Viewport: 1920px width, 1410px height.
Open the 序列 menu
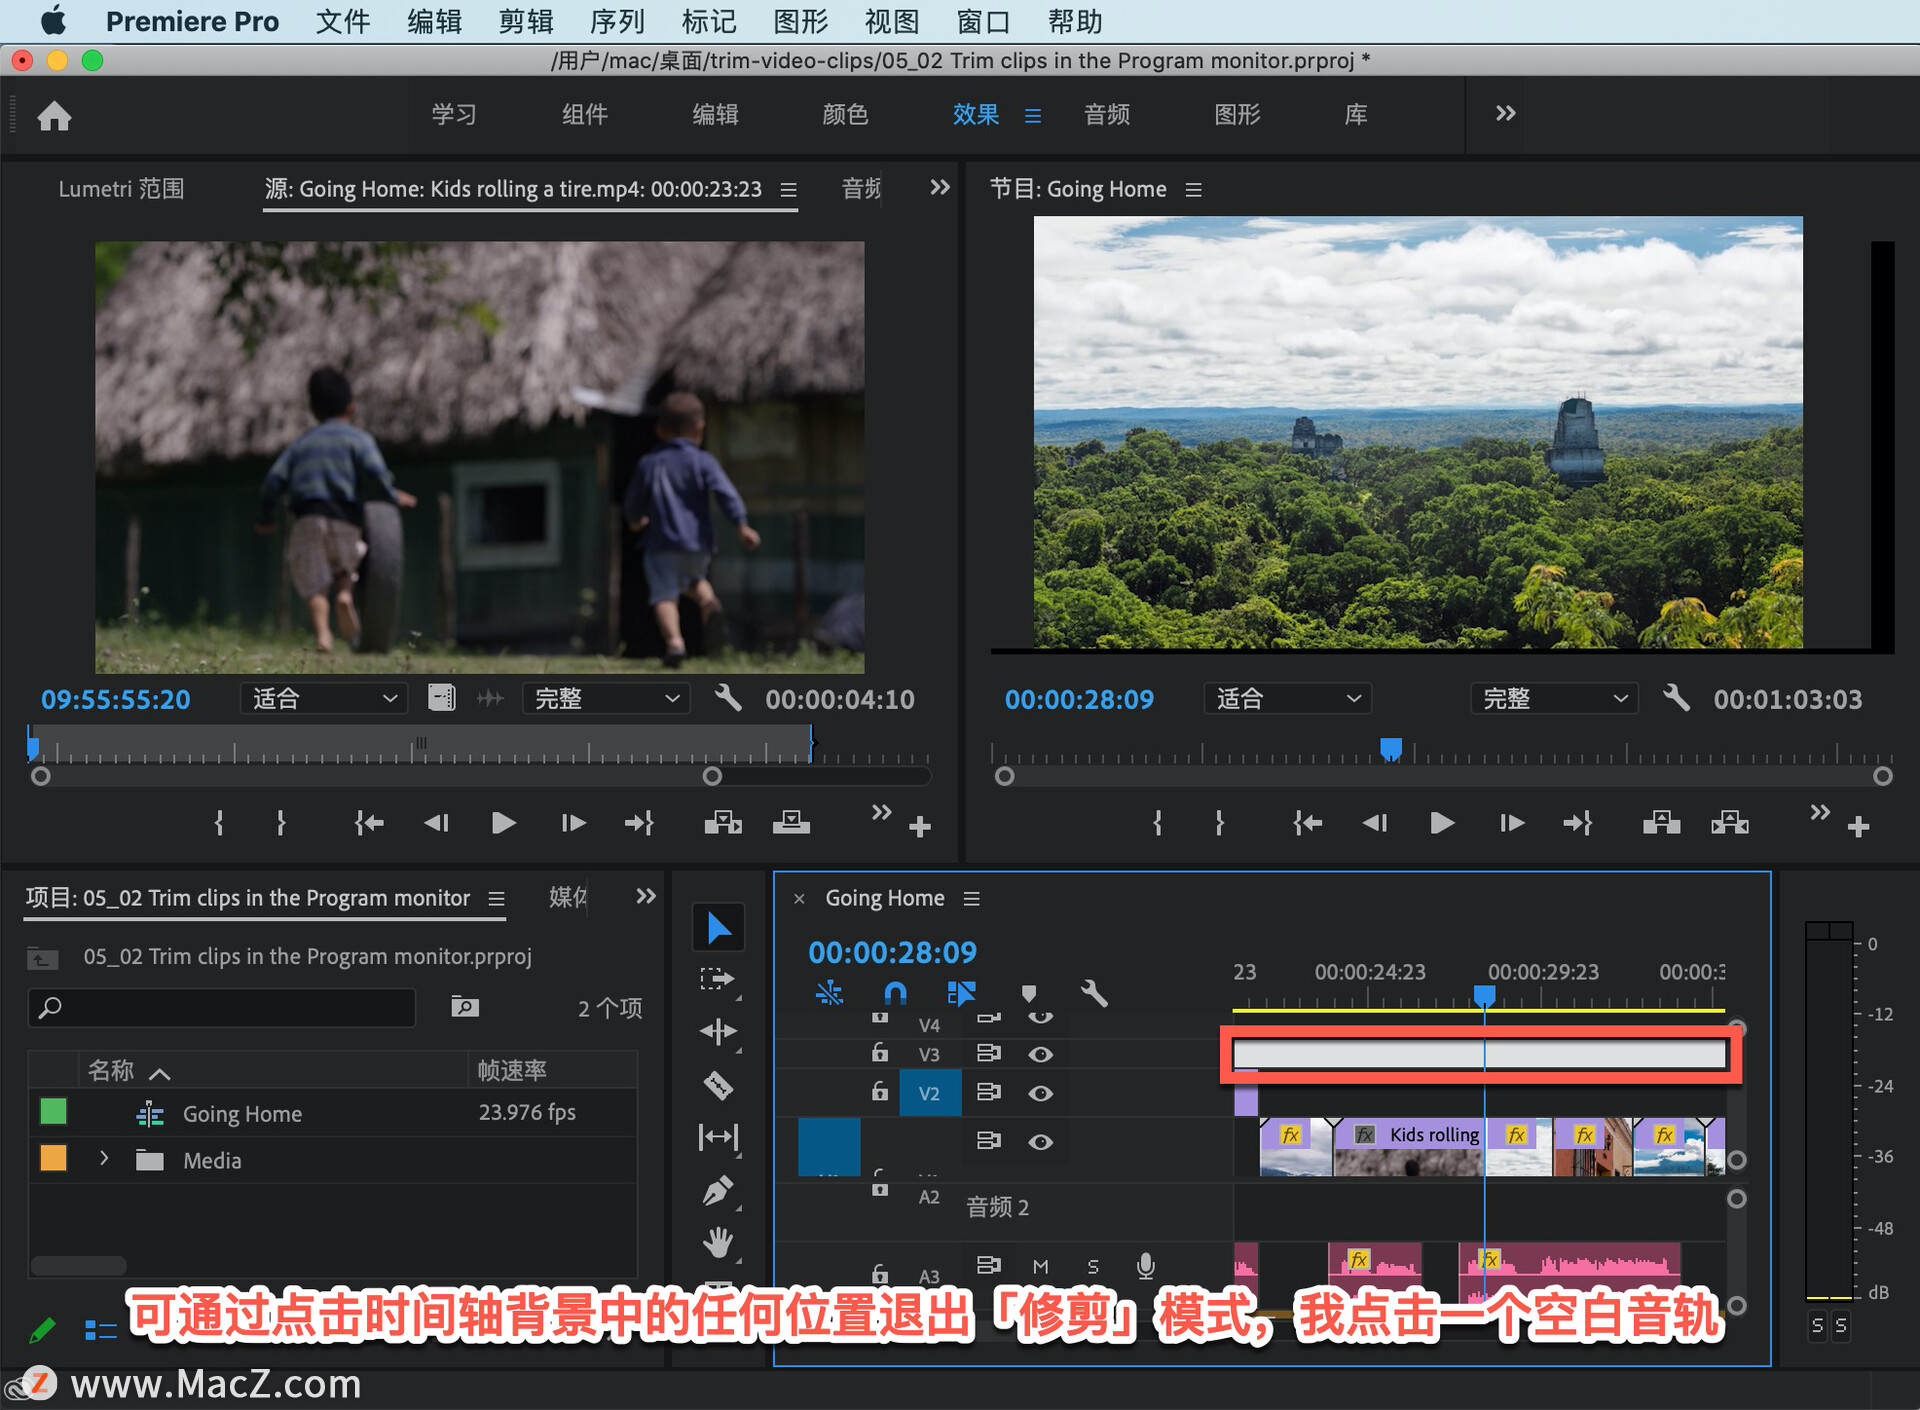[617, 21]
